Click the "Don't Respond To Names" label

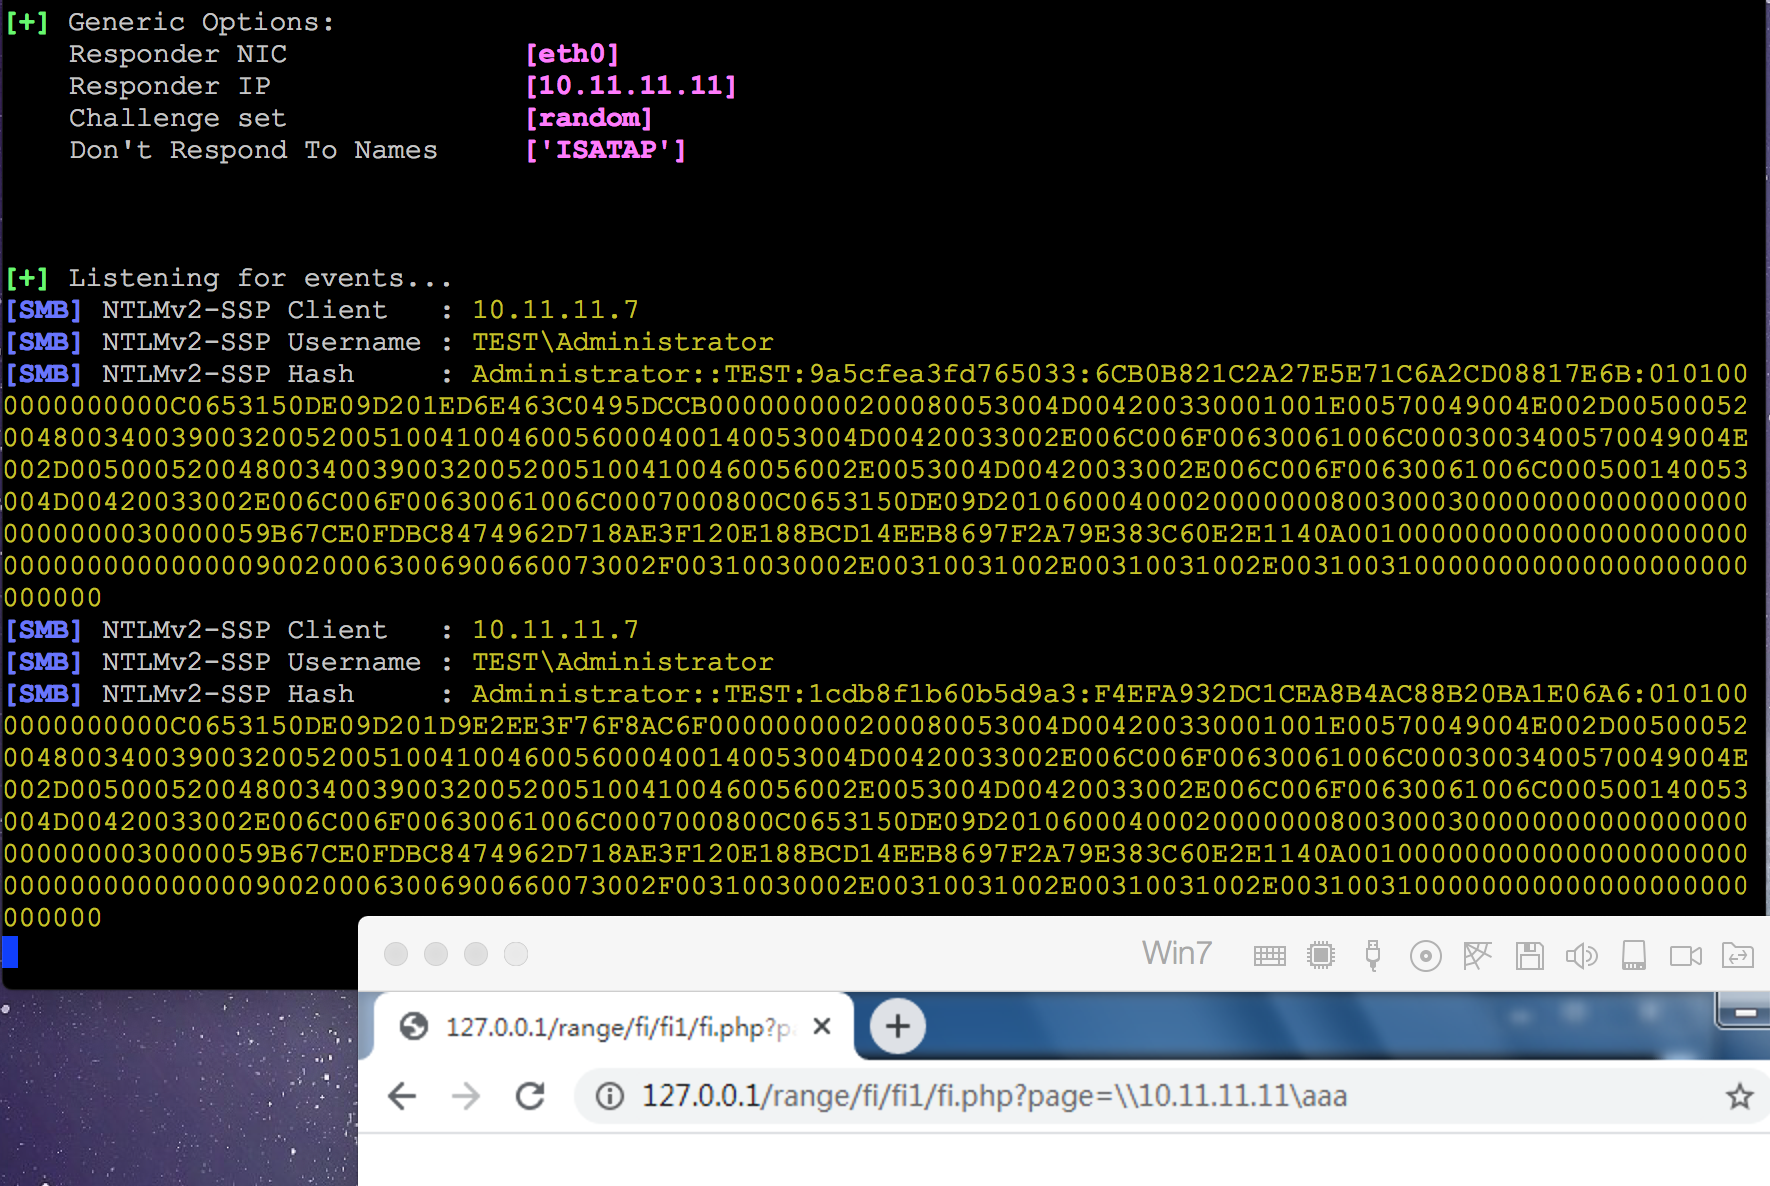tap(253, 150)
